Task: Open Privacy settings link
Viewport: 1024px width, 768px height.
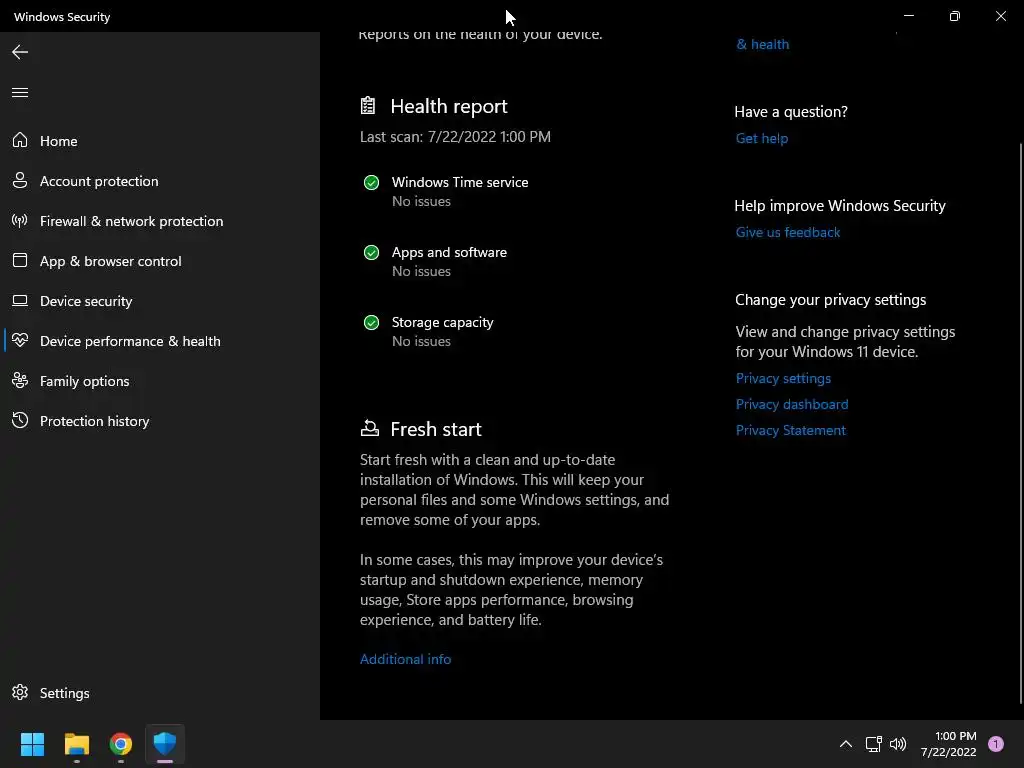Action: pos(783,378)
